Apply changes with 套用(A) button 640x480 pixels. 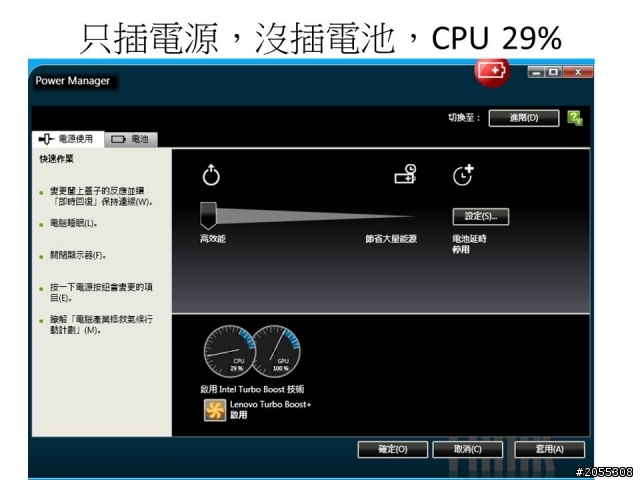pos(549,449)
